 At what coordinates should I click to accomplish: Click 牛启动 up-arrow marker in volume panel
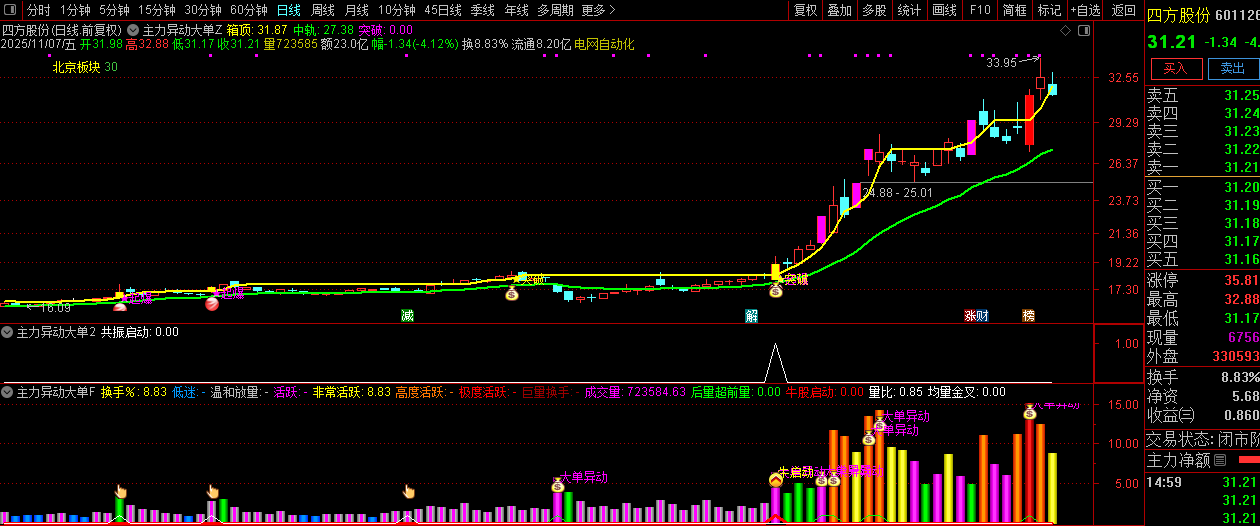[x=775, y=480]
